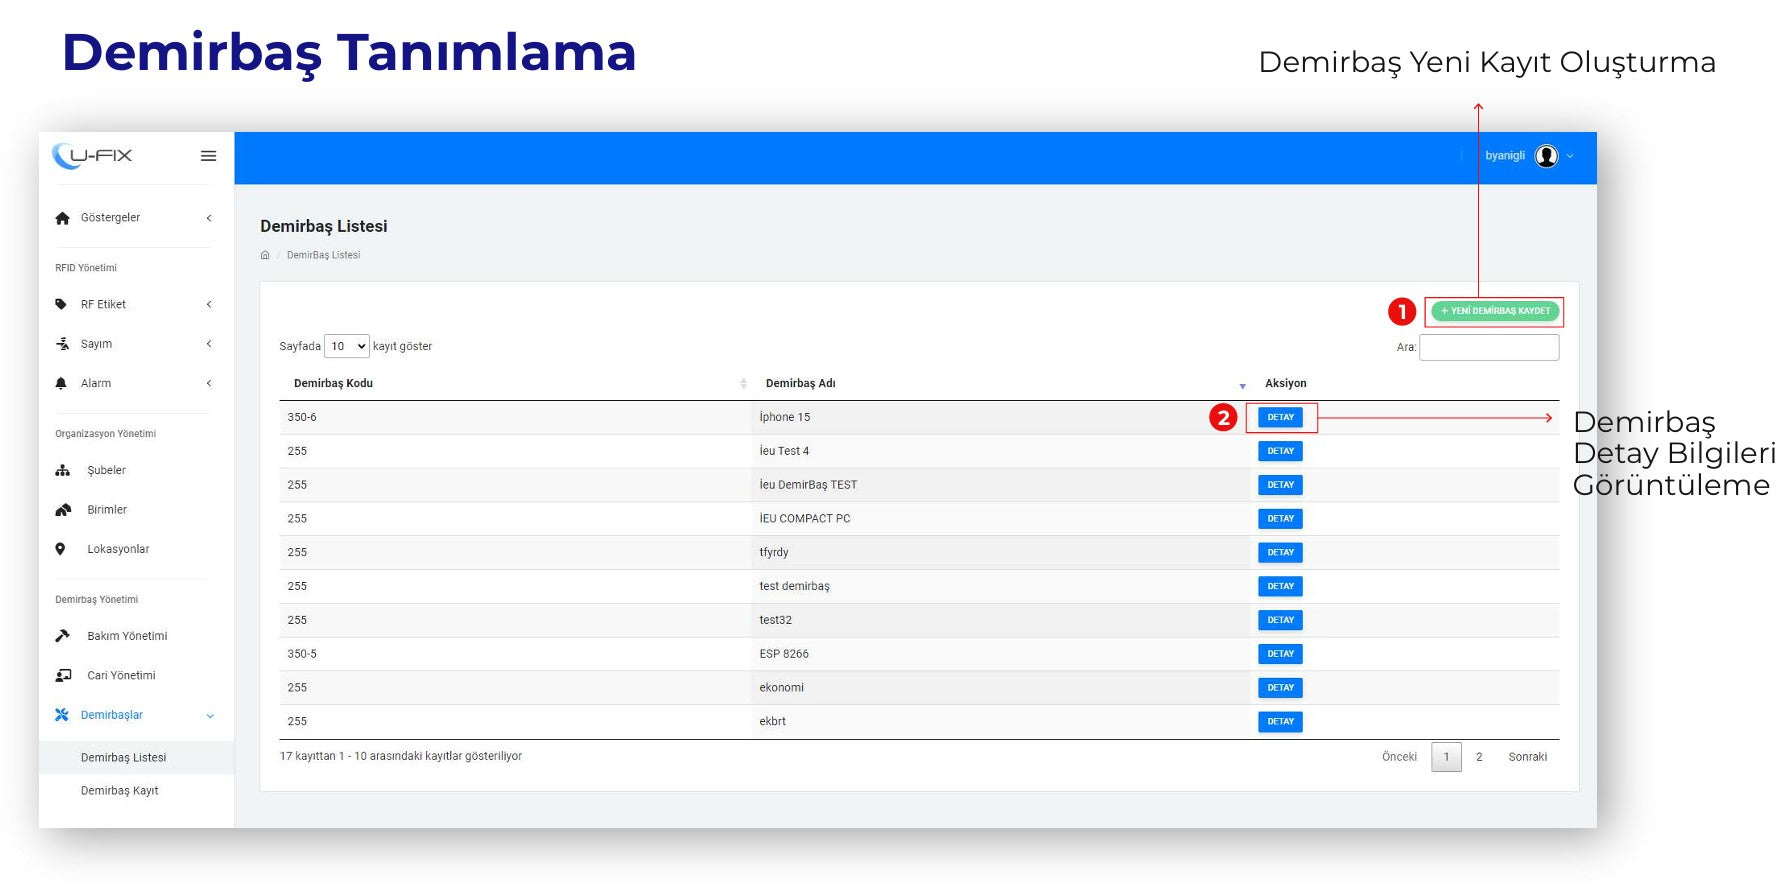Viewport: 1791px width, 883px height.
Task: Sort by Demirbaş Kodu column
Action: 333,383
